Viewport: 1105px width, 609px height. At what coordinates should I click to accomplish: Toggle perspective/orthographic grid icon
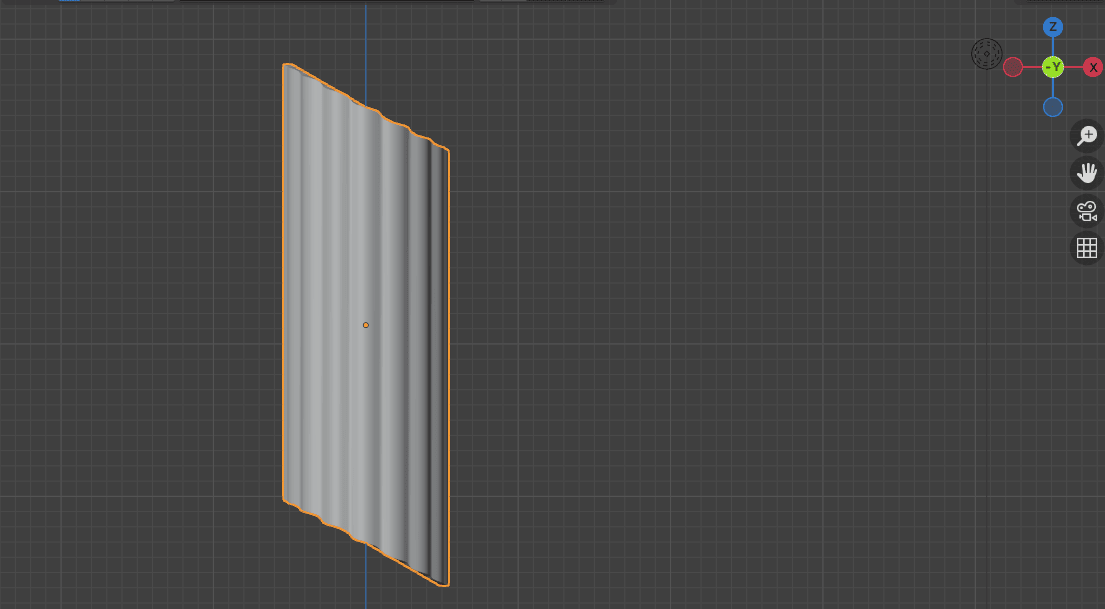[1086, 248]
